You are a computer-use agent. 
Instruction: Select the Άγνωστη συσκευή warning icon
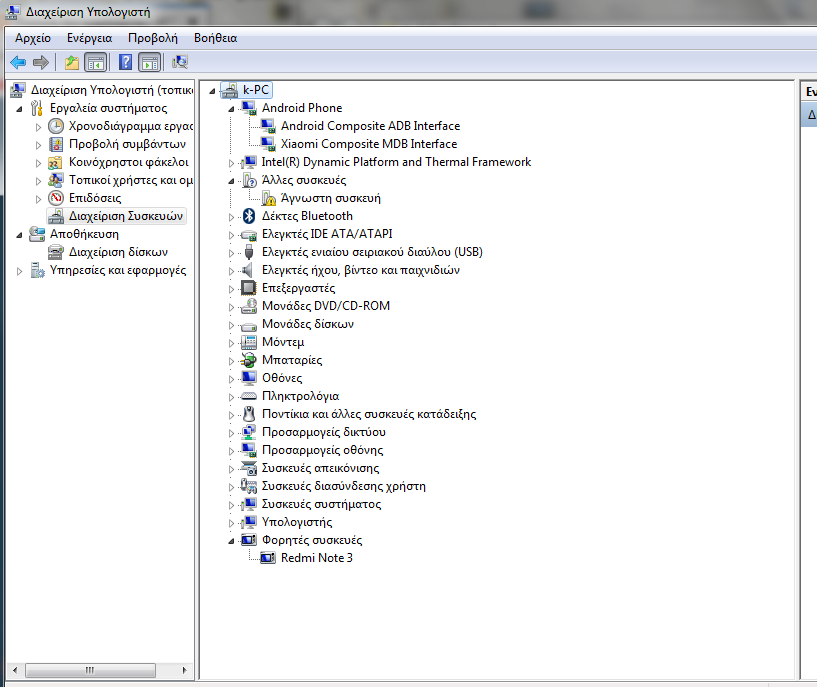point(268,198)
